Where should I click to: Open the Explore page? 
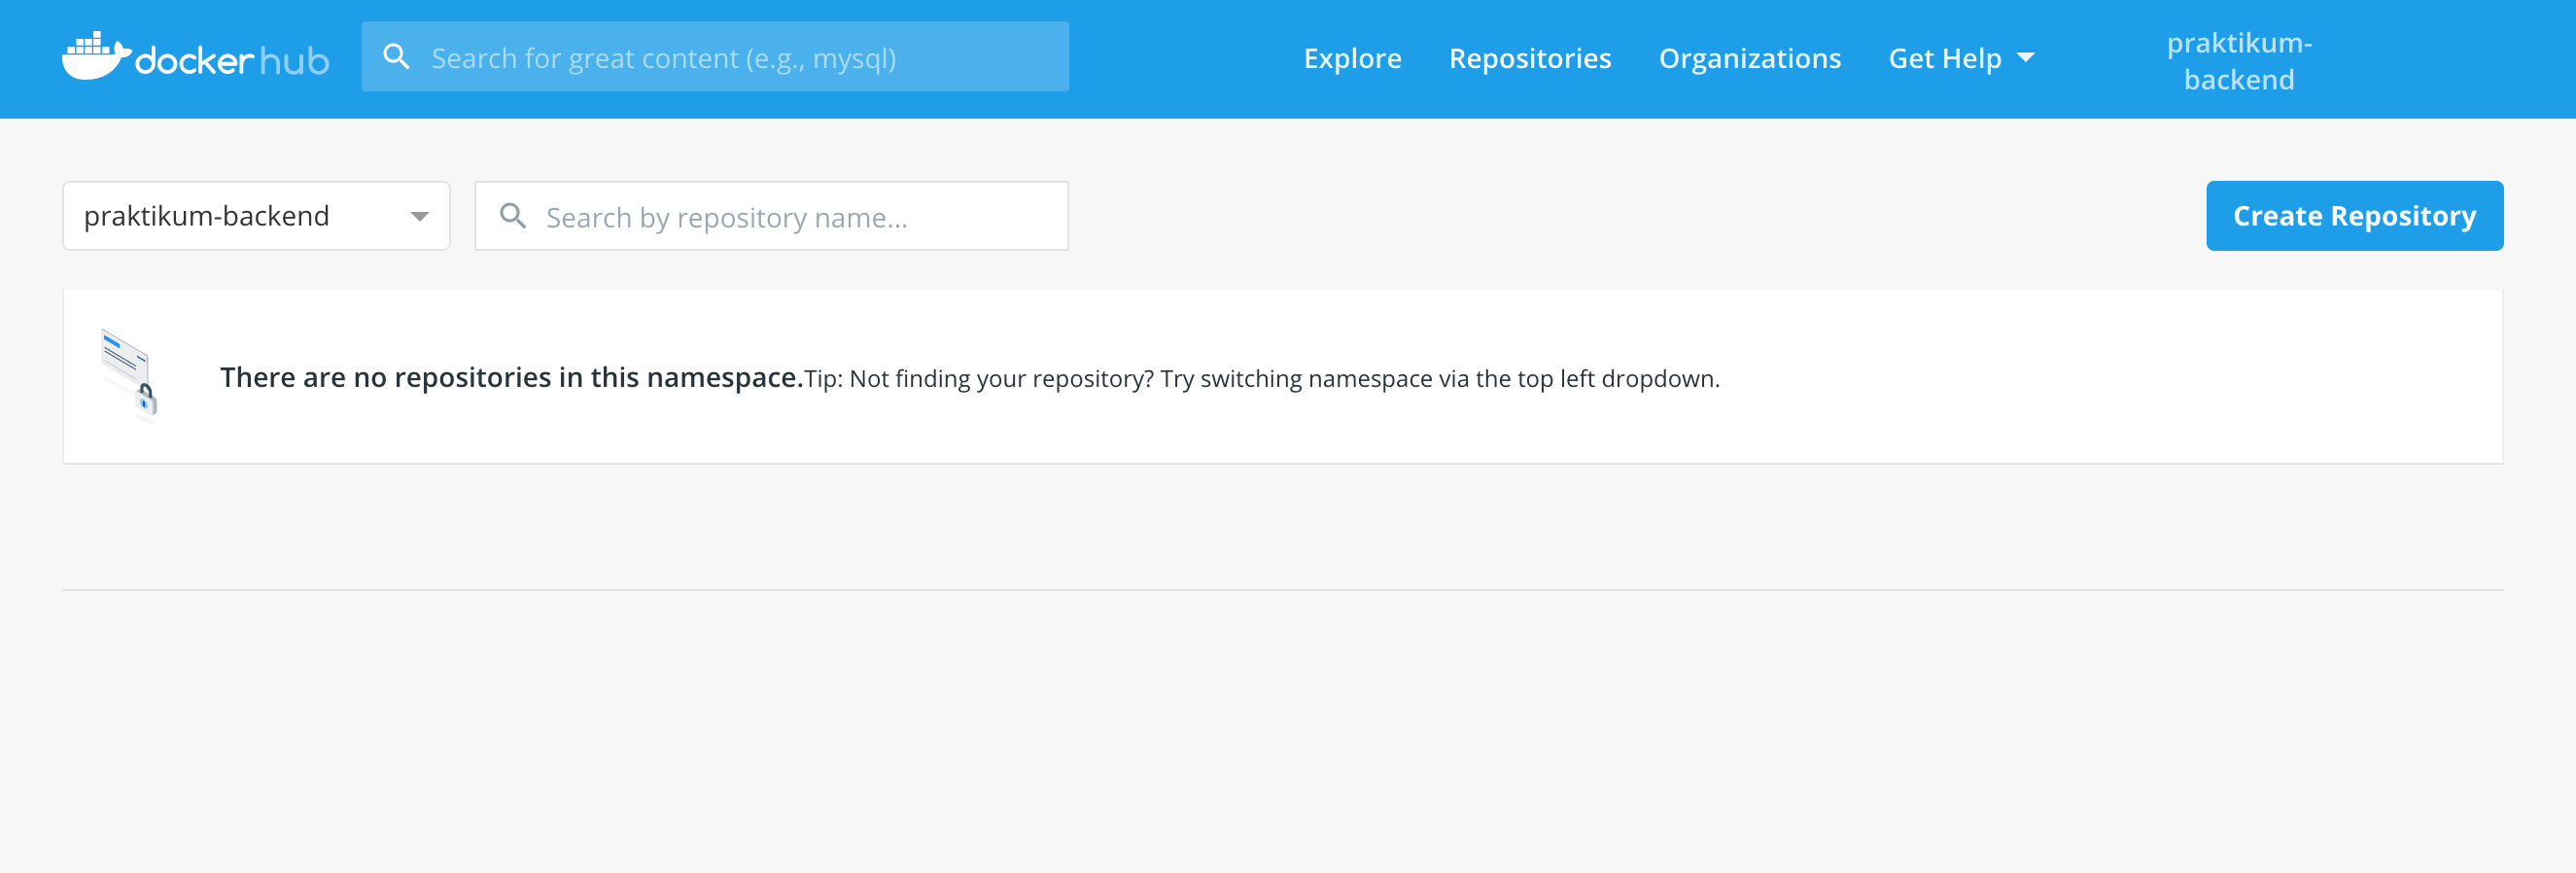[x=1352, y=58]
